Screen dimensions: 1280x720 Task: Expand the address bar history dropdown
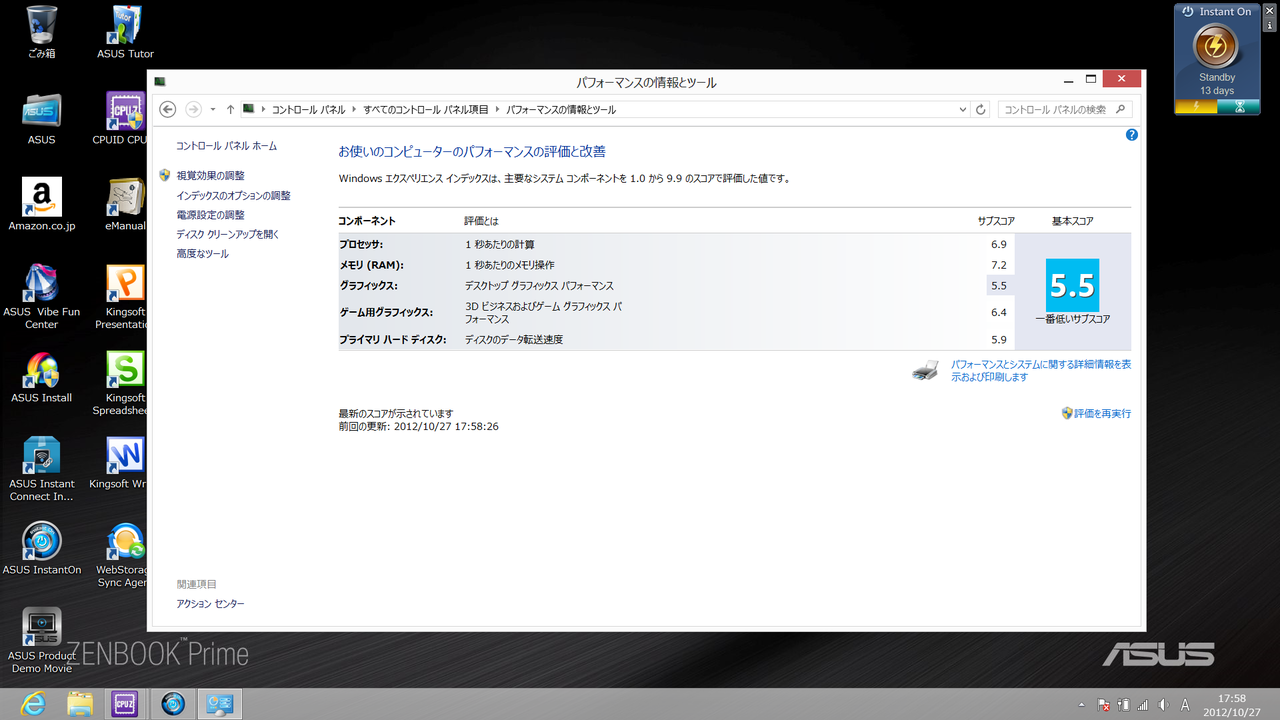[x=963, y=110]
